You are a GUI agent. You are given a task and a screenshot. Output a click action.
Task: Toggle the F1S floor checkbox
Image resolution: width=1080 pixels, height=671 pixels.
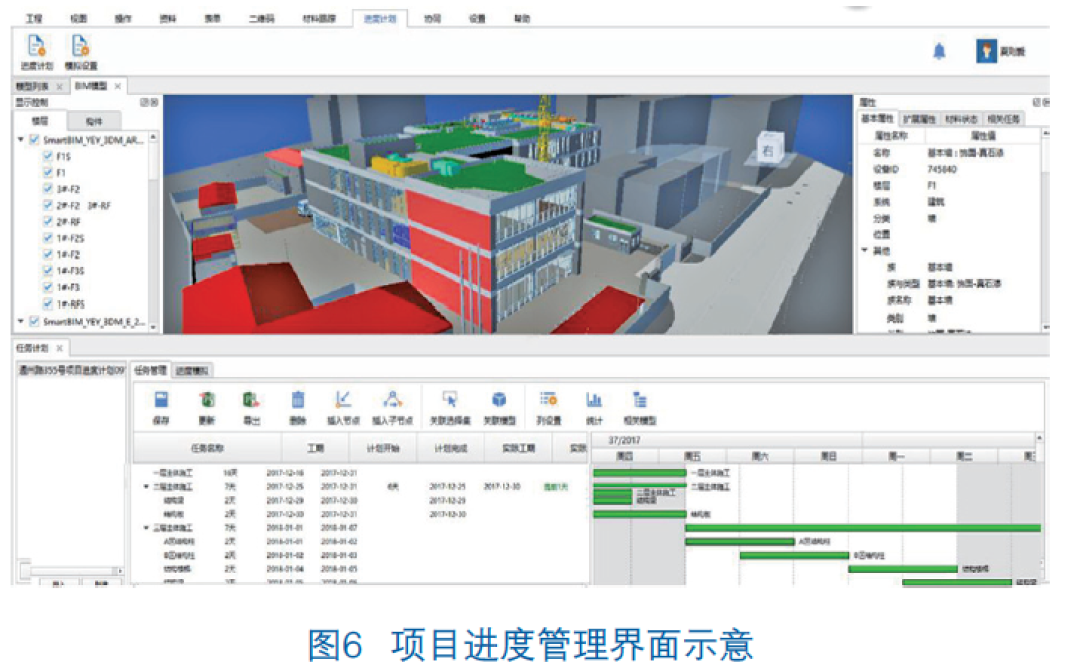(x=48, y=156)
